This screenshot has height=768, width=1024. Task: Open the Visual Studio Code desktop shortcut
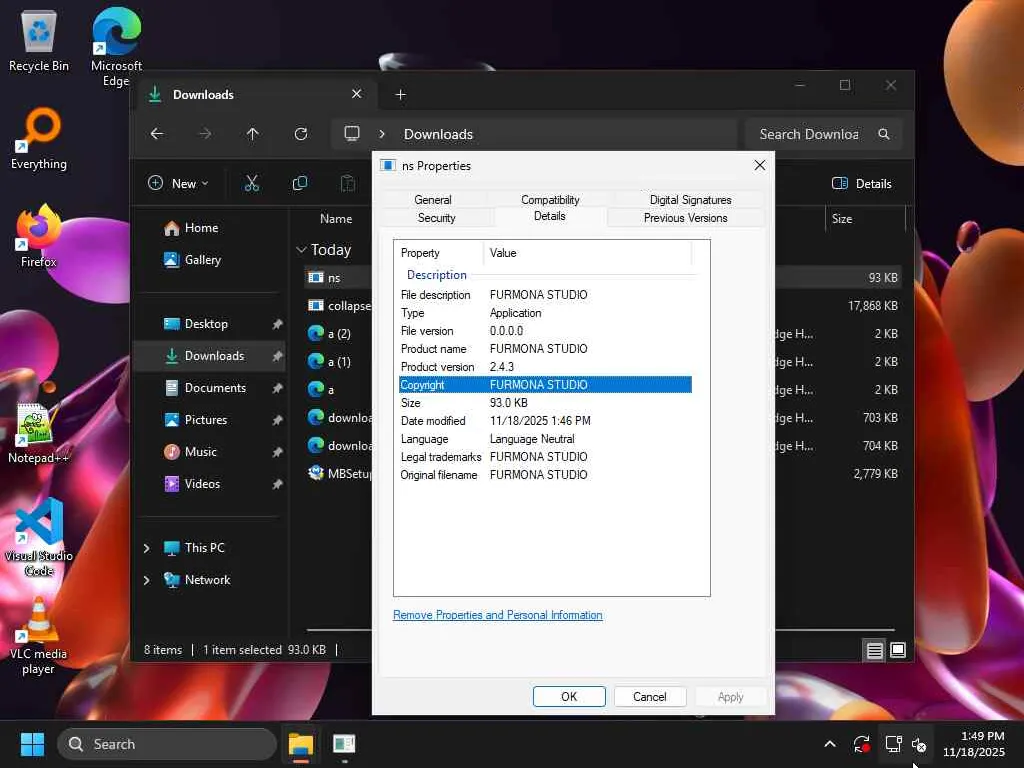coord(39,537)
